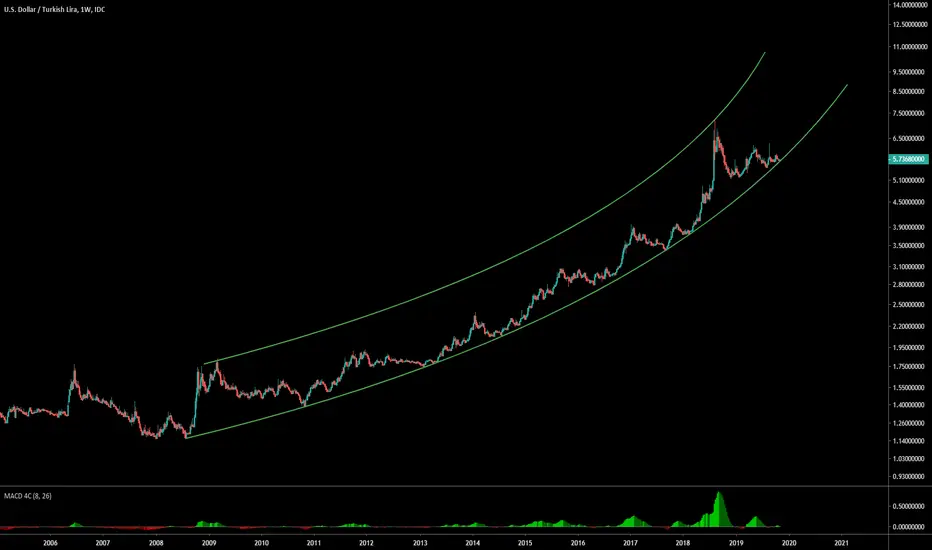Click the 2010 label on time axis
Viewport: 932px width, 550px height.
[262, 543]
